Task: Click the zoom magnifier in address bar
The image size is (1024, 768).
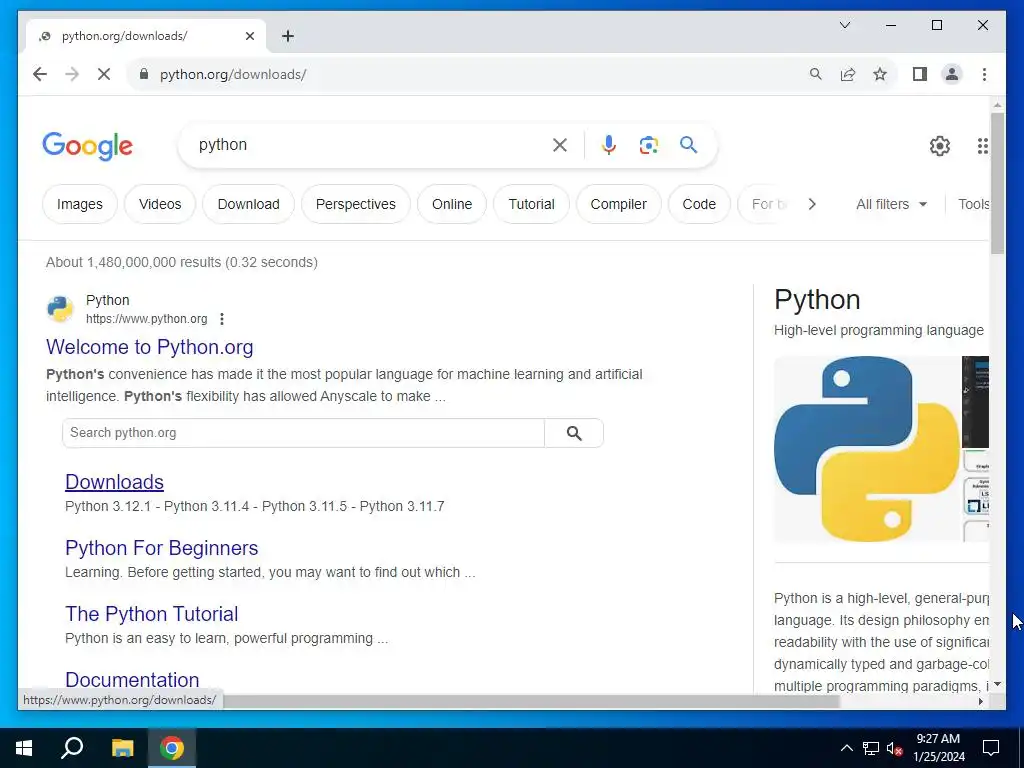Action: [816, 74]
